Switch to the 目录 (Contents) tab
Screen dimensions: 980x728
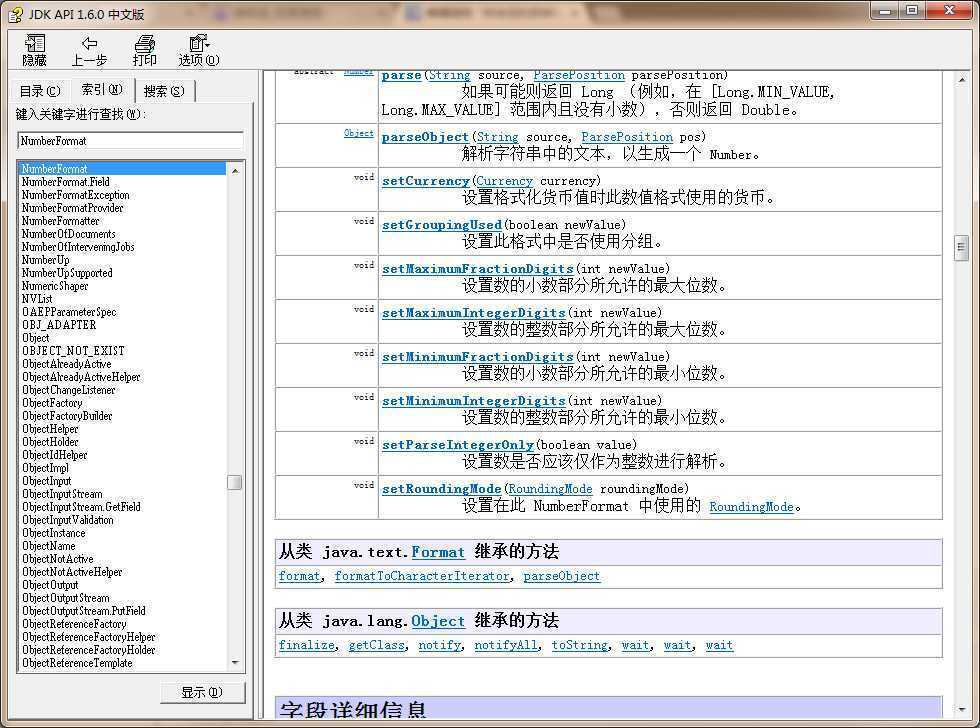(40, 91)
